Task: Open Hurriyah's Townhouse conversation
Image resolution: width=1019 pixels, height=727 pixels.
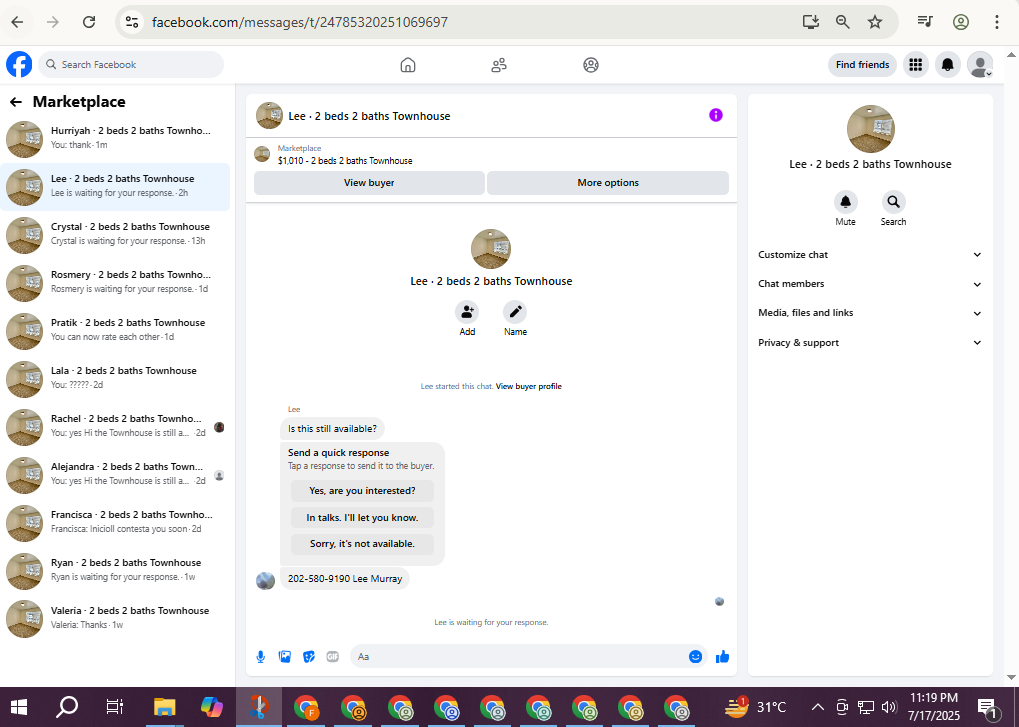Action: (115, 138)
